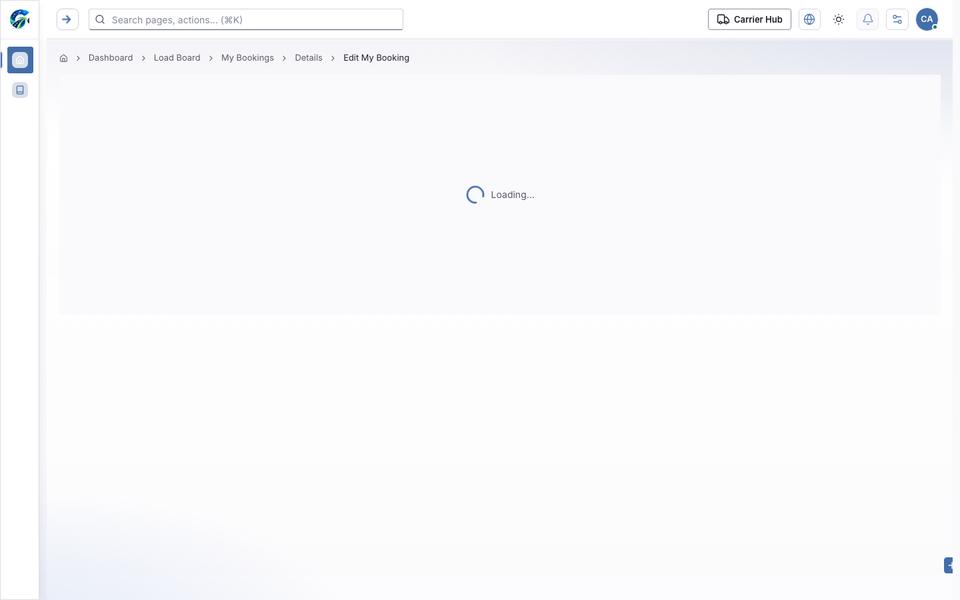The height and width of the screenshot is (600, 960).
Task: Open the home sidebar icon
Action: [x=20, y=60]
